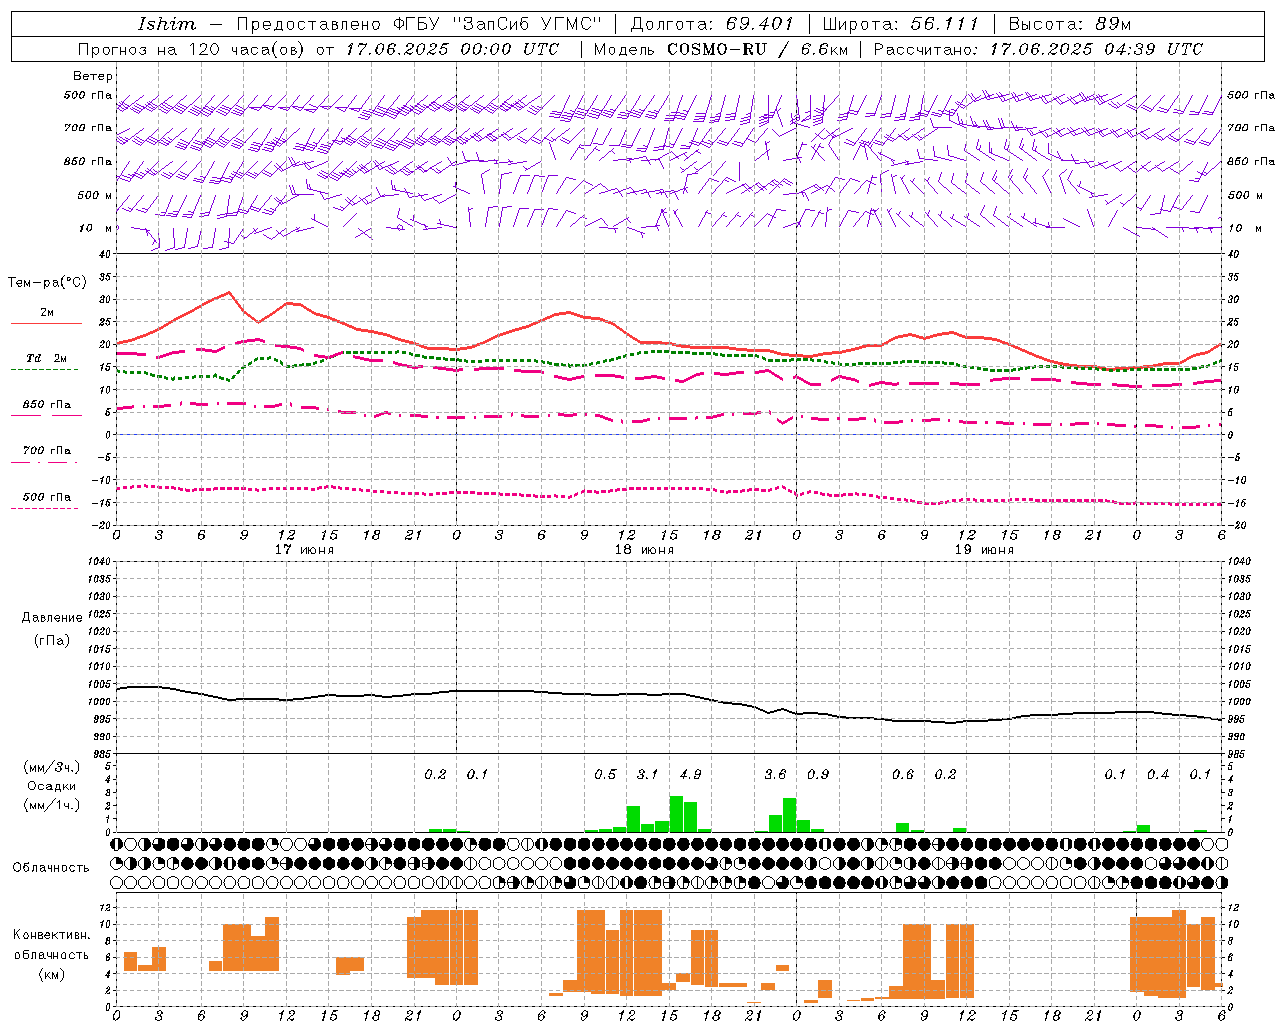Select the "Широта: 56.111" latitude value
The height and width of the screenshot is (1024, 1280).
tap(900, 24)
